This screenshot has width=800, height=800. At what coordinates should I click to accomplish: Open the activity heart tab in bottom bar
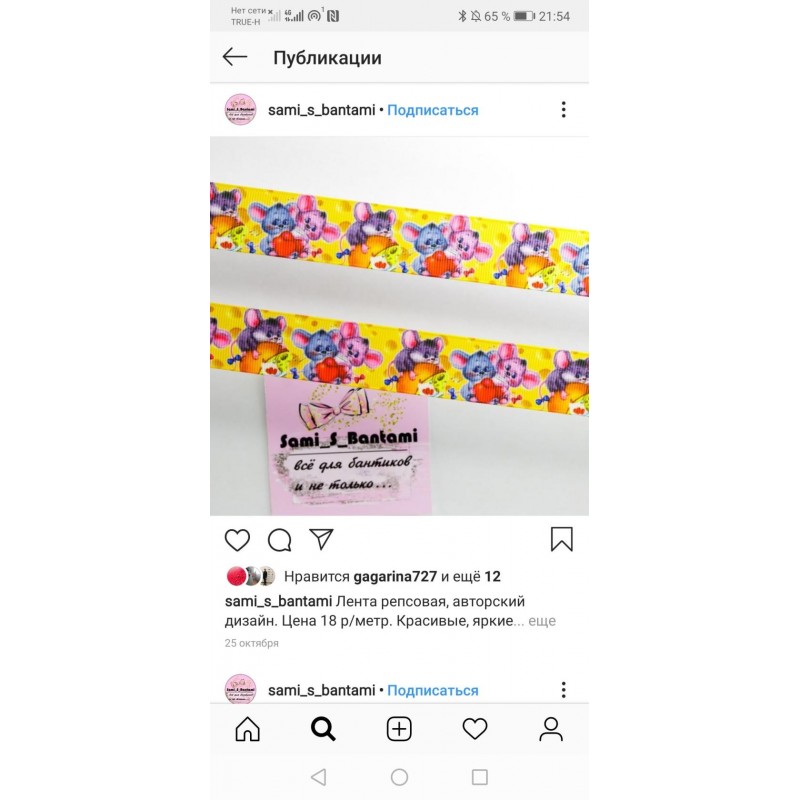(x=475, y=729)
